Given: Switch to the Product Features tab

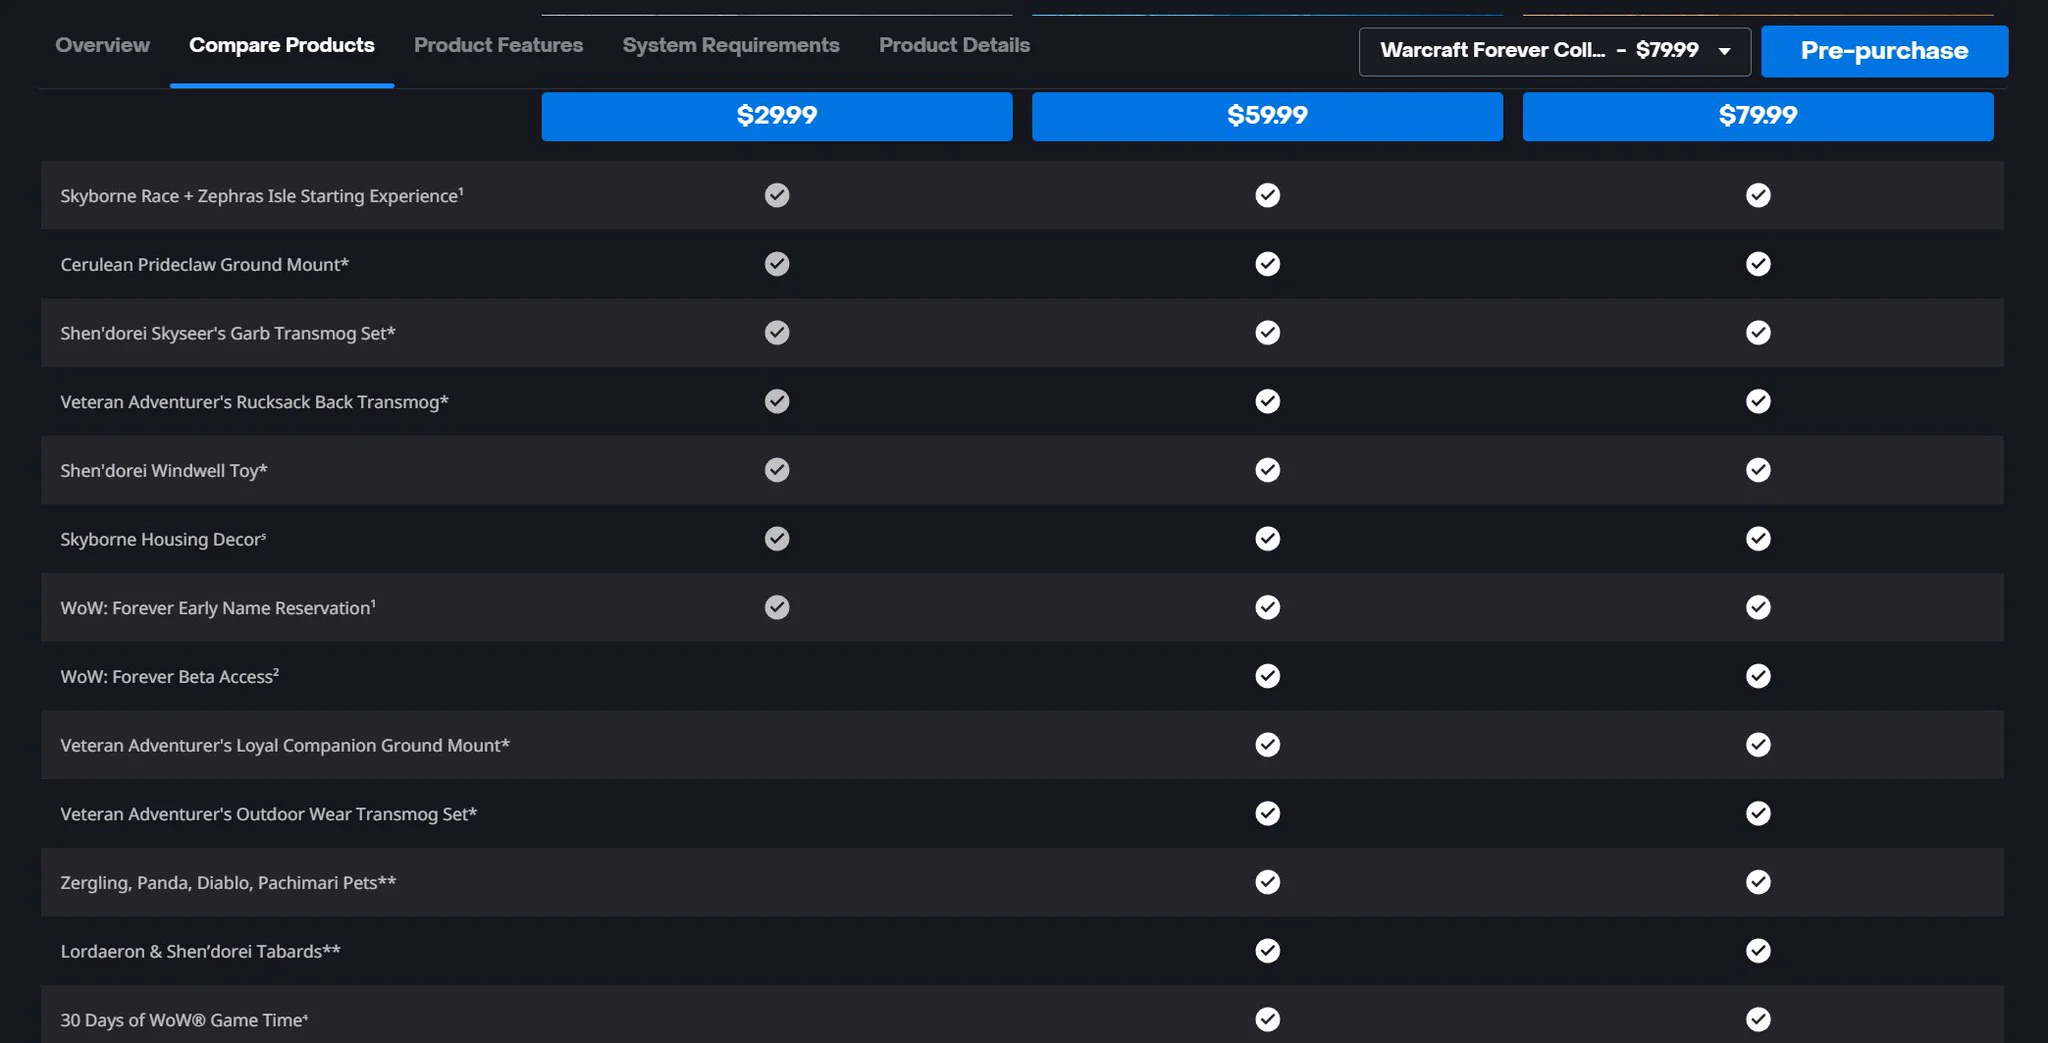Looking at the screenshot, I should click(498, 45).
